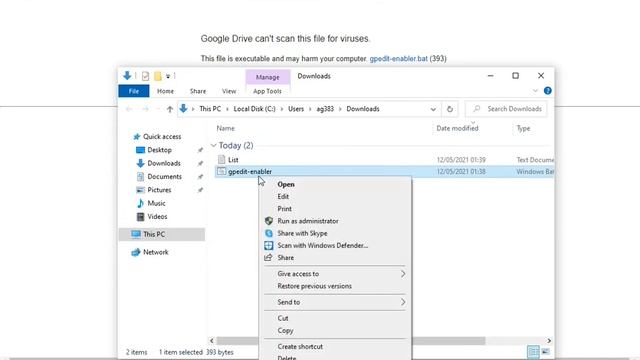The width and height of the screenshot is (640, 360).
Task: Click the Properties quick access toolbar icon
Action: (x=145, y=76)
